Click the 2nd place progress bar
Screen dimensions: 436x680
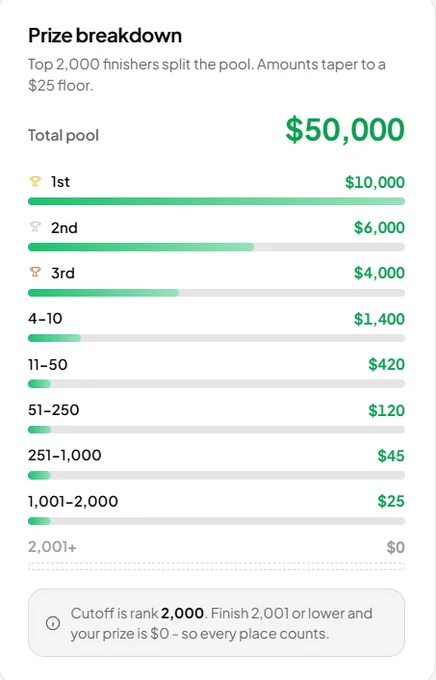point(216,247)
